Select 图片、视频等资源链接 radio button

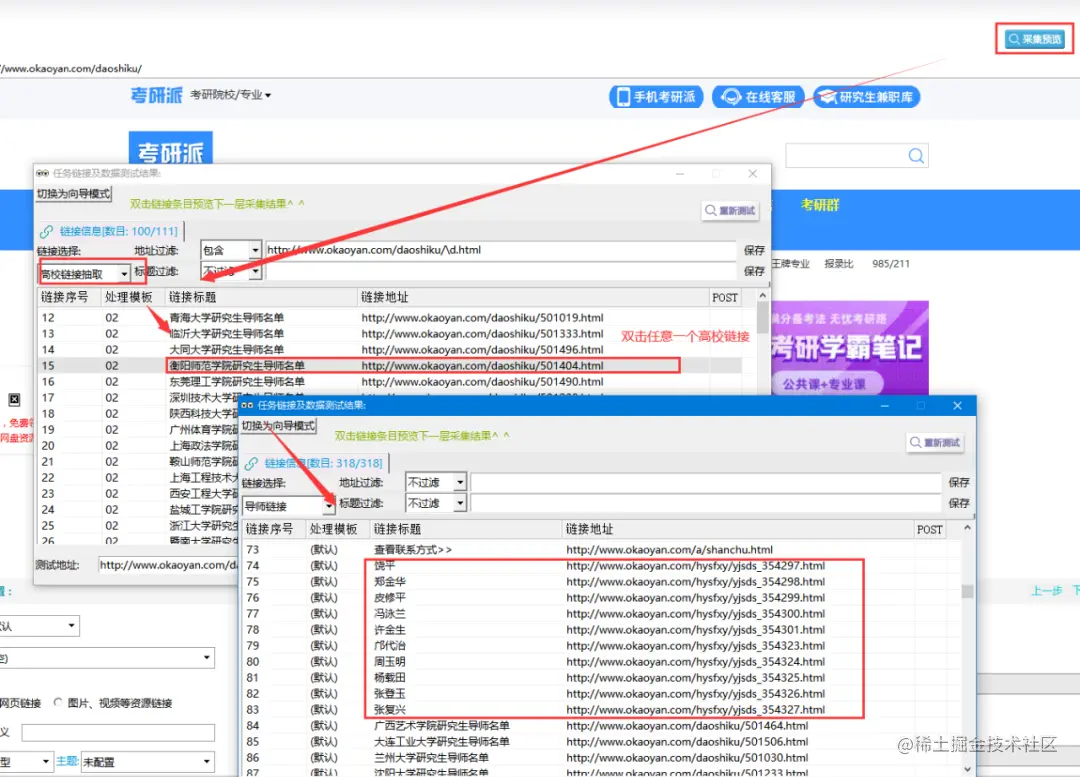58,703
